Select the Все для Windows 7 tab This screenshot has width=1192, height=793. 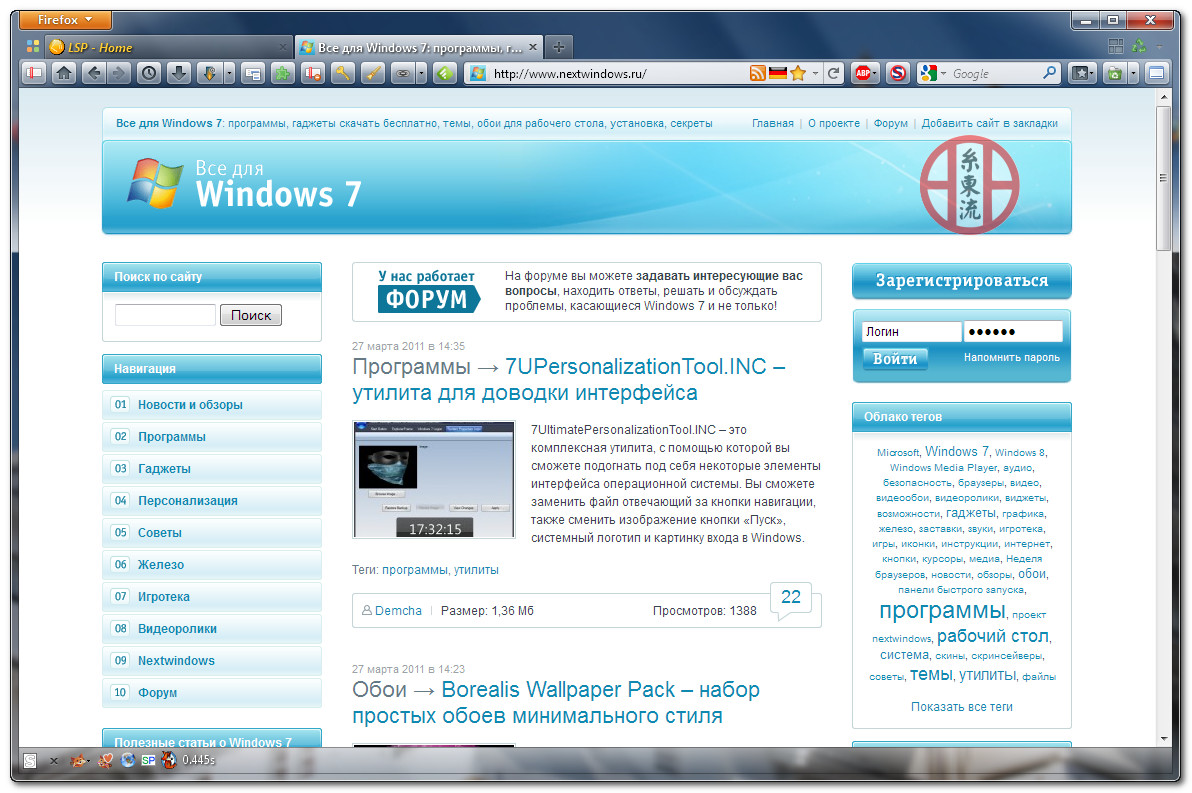click(x=419, y=47)
